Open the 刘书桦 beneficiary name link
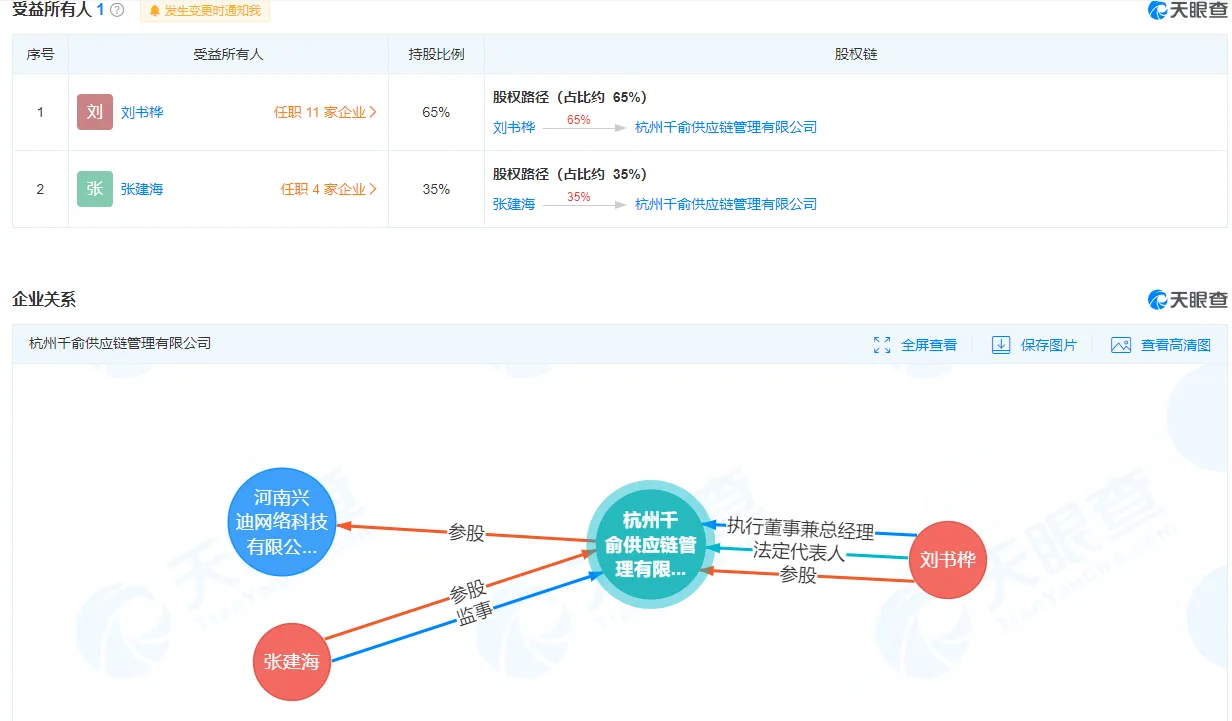 click(x=142, y=112)
